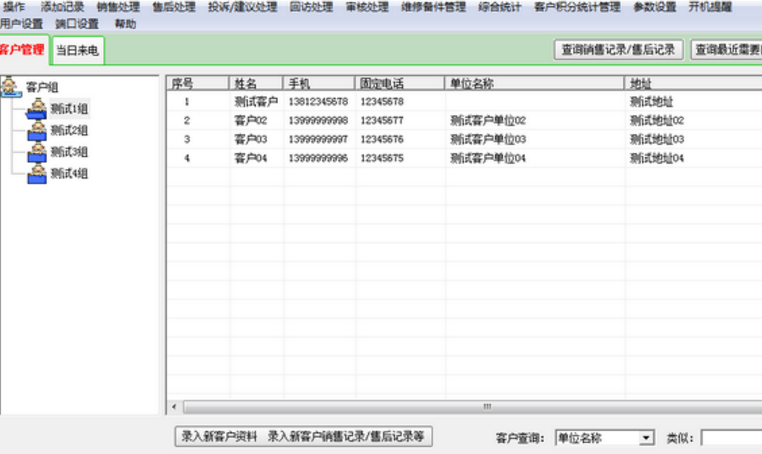Click landline number 12345676
This screenshot has height=454, width=762.
coord(382,140)
